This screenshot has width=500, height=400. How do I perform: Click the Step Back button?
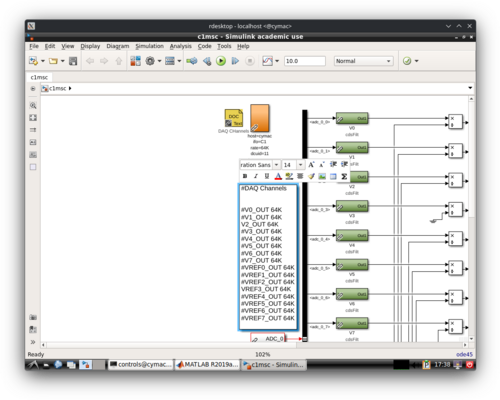tap(207, 61)
